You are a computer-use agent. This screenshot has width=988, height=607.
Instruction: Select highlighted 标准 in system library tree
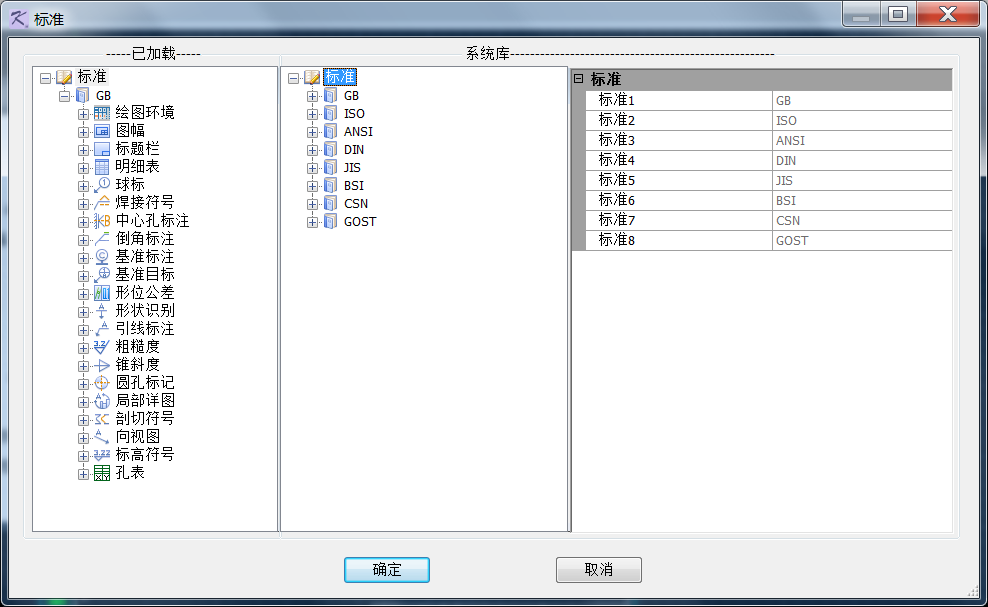pyautogui.click(x=340, y=77)
